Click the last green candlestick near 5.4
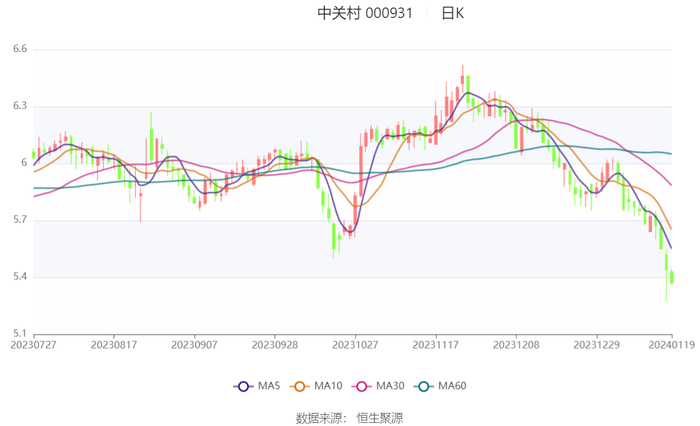700x426 pixels. (x=671, y=276)
